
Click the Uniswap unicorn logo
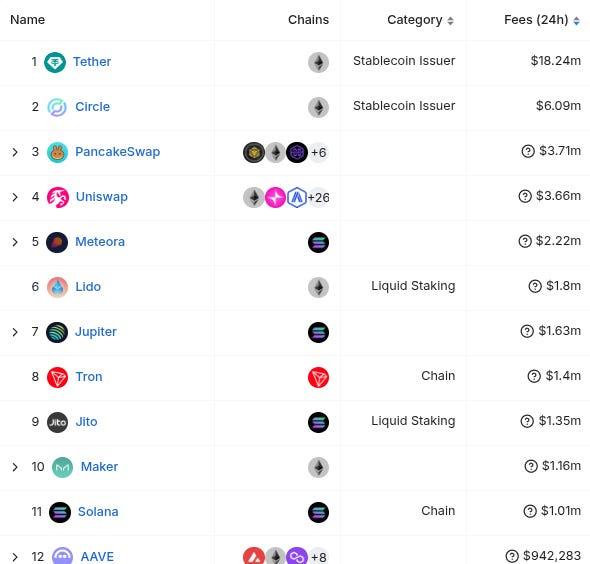coord(58,197)
